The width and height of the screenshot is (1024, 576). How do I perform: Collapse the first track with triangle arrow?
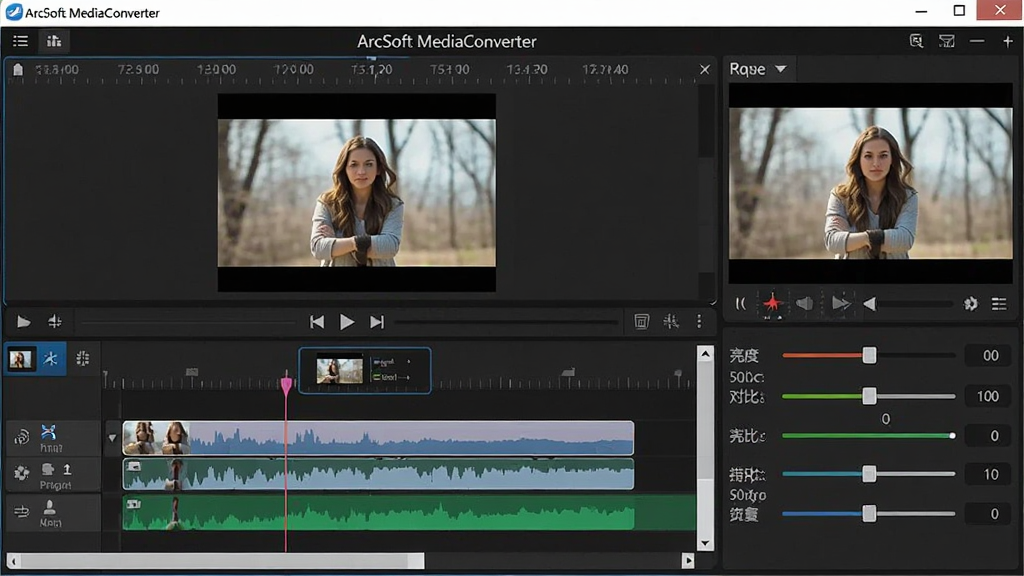coord(112,438)
